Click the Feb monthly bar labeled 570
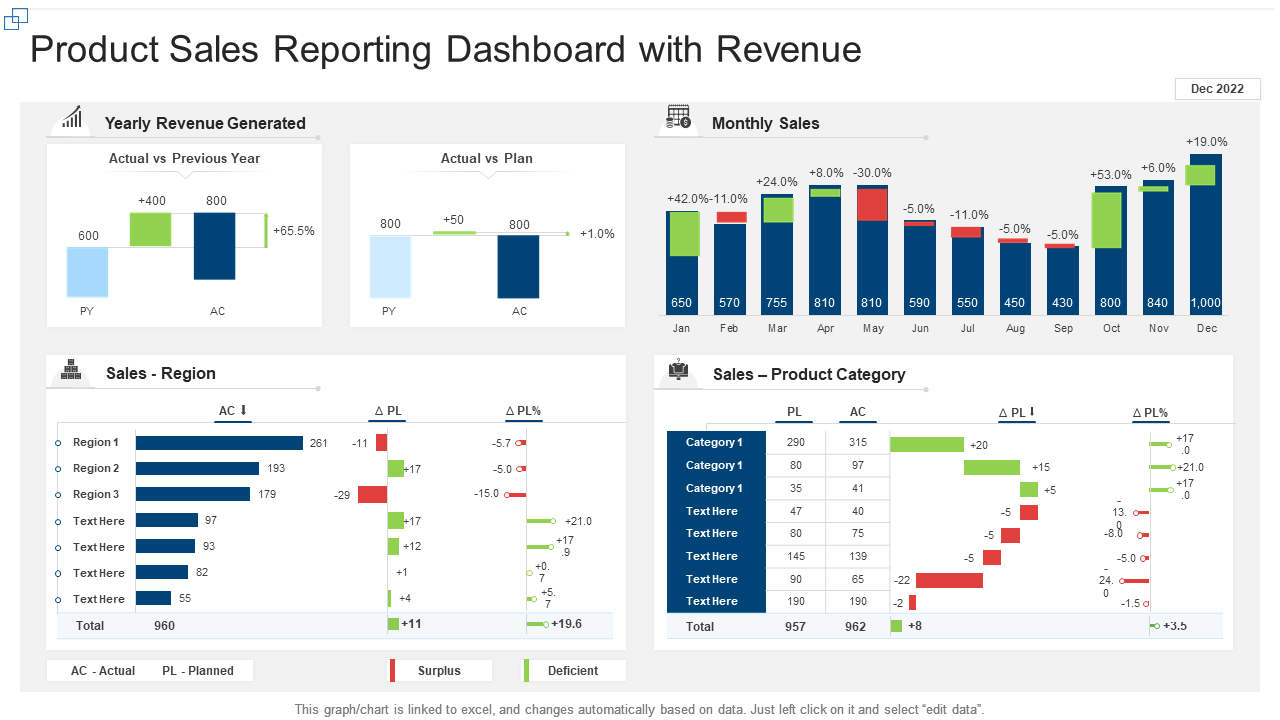The image size is (1280, 720). (x=729, y=269)
